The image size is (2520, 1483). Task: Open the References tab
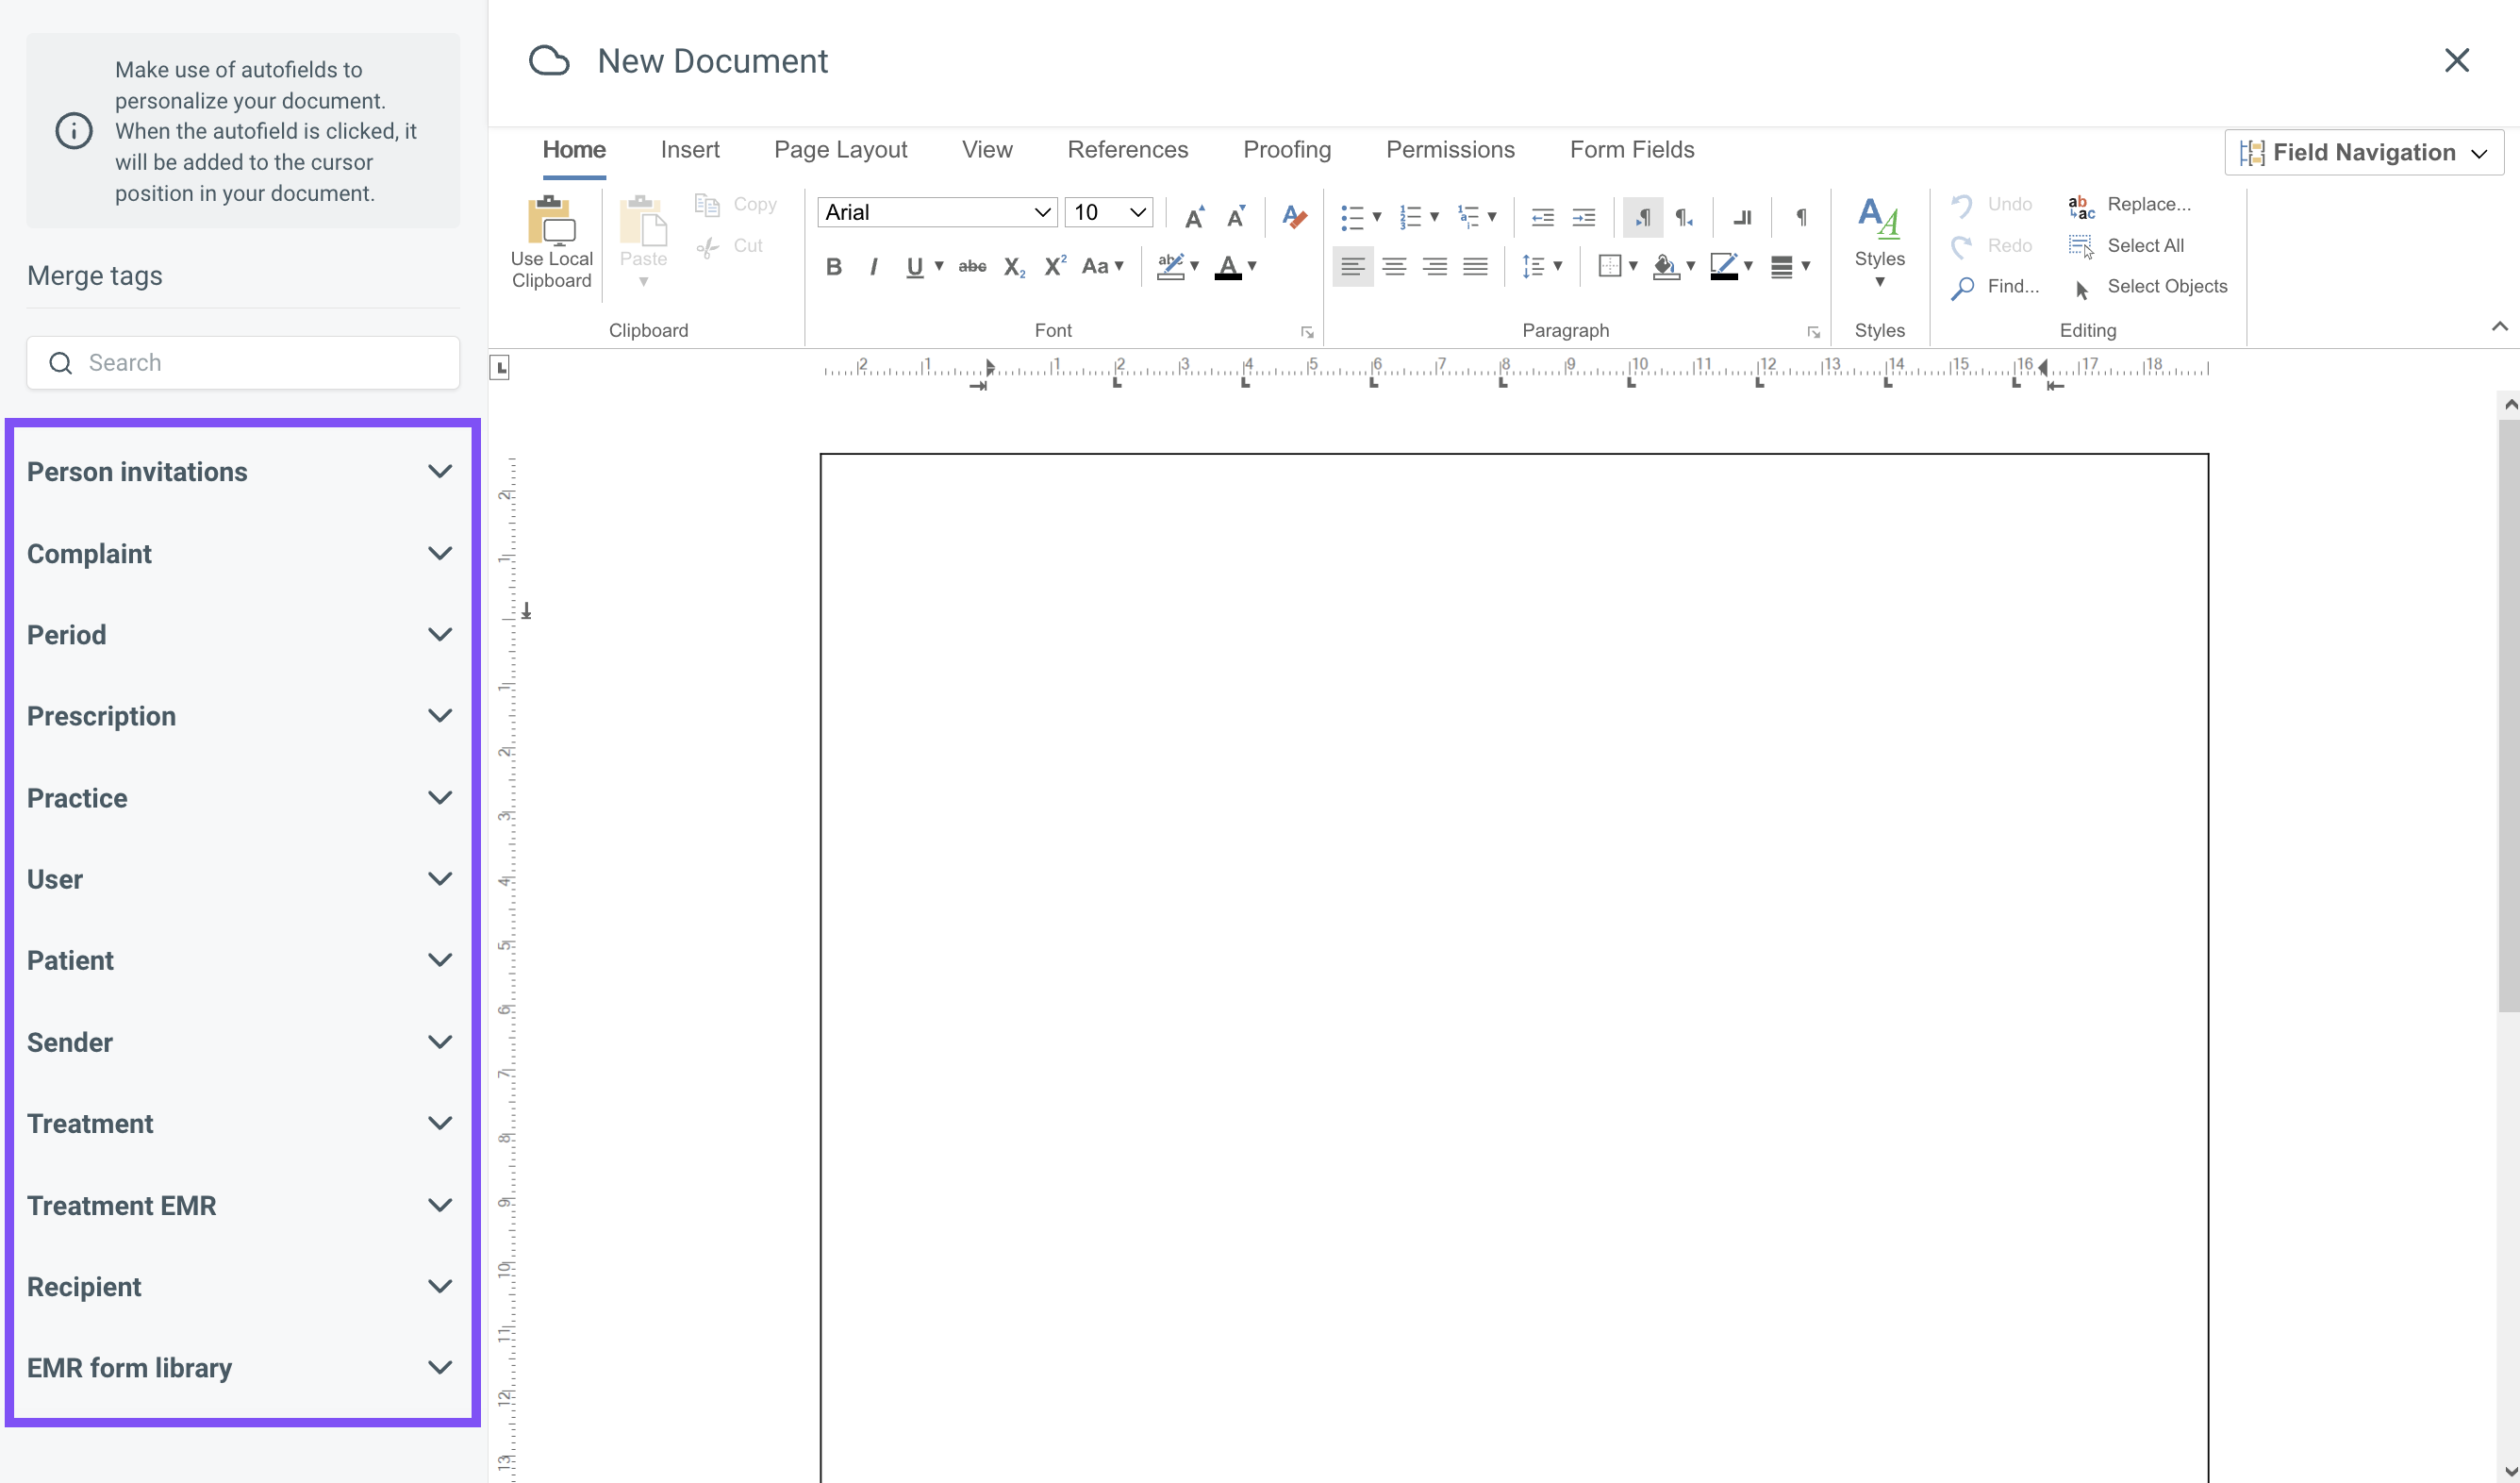pyautogui.click(x=1128, y=150)
